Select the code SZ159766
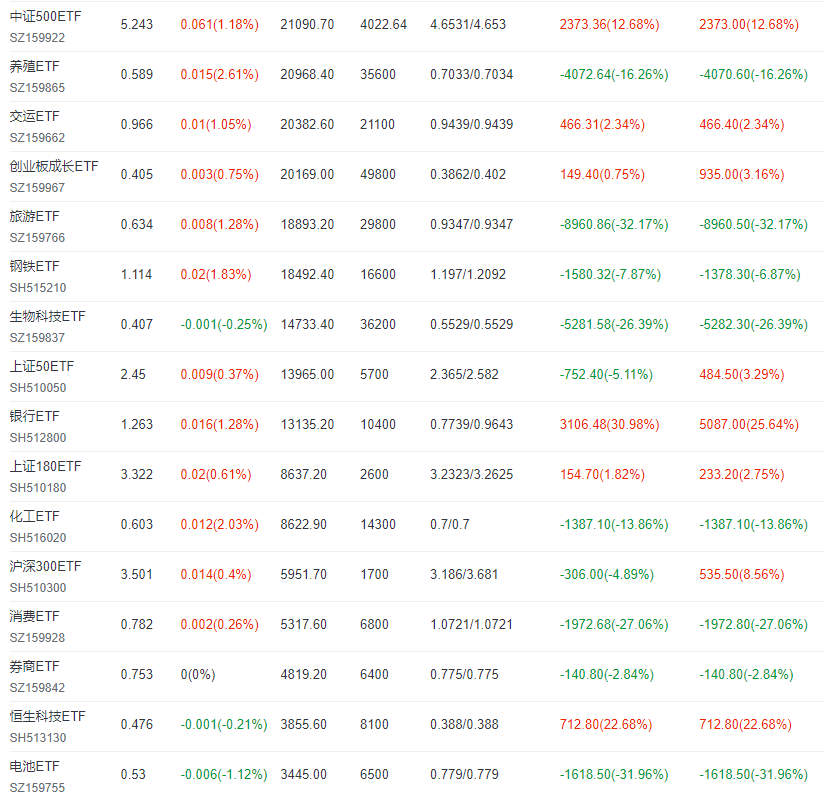The image size is (825, 800). pyautogui.click(x=37, y=238)
